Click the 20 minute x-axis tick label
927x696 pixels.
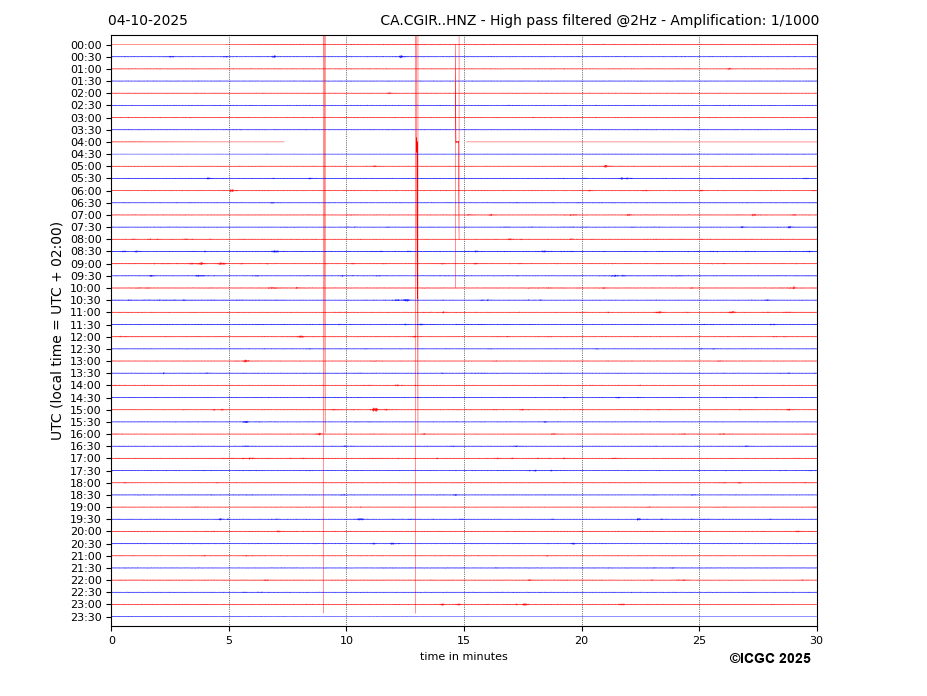(x=581, y=641)
